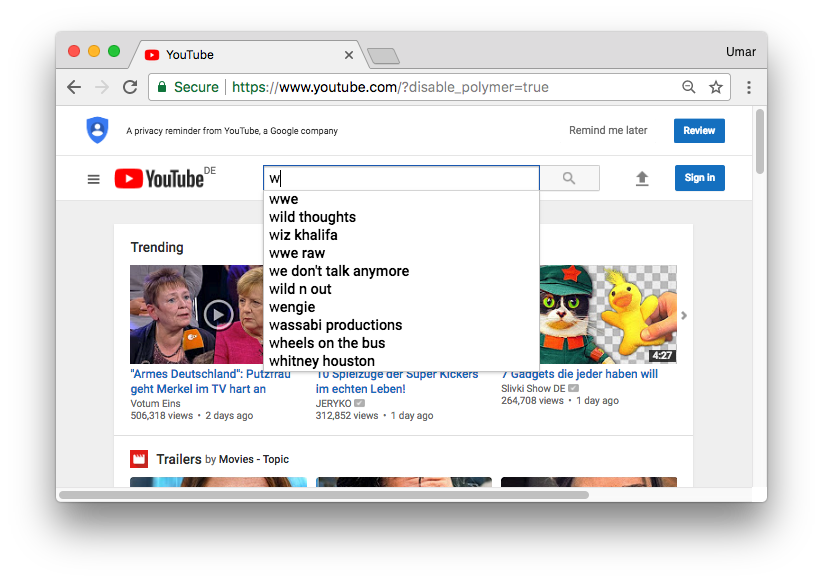This screenshot has width=823, height=582.
Task: Open the JERYKO channel
Action: (333, 404)
